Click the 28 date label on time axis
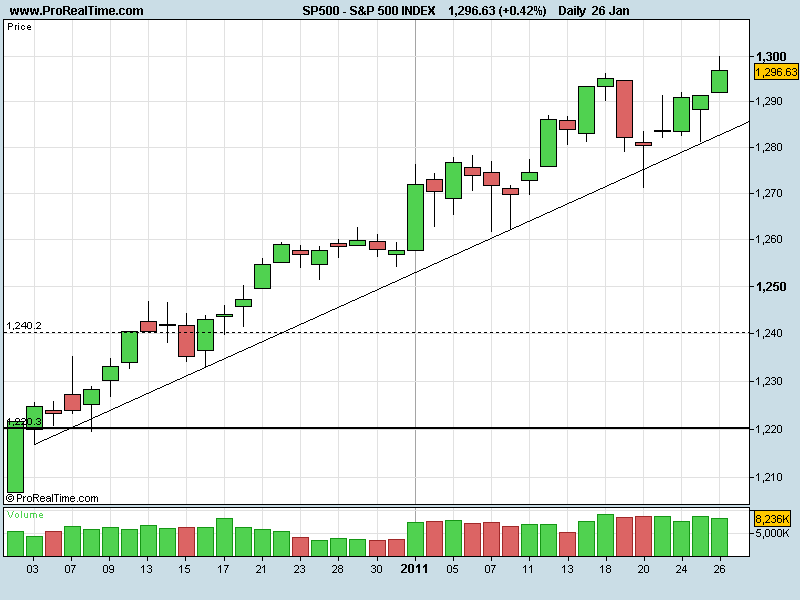 pos(337,569)
